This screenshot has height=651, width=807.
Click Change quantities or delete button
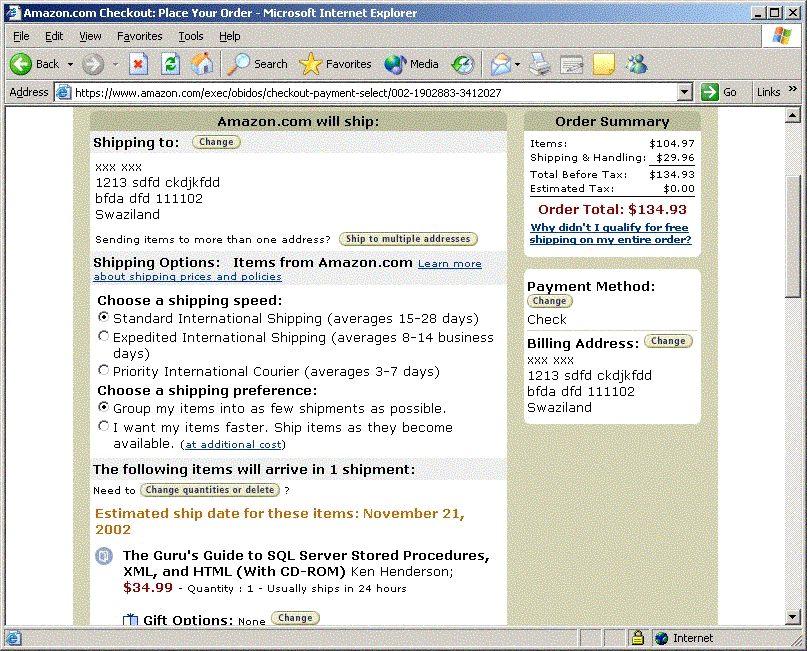[x=209, y=490]
